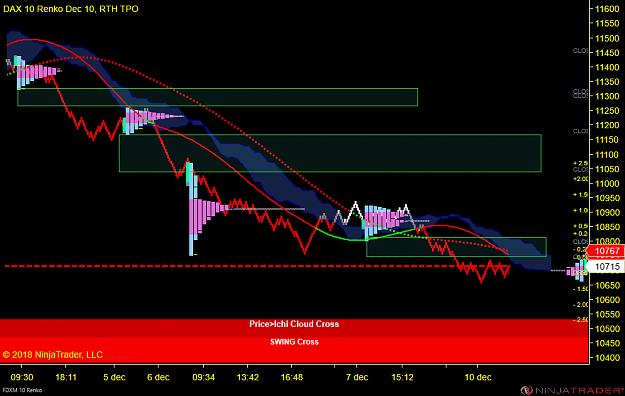
Task: Click the 10850 price axis label
Action: (607, 227)
